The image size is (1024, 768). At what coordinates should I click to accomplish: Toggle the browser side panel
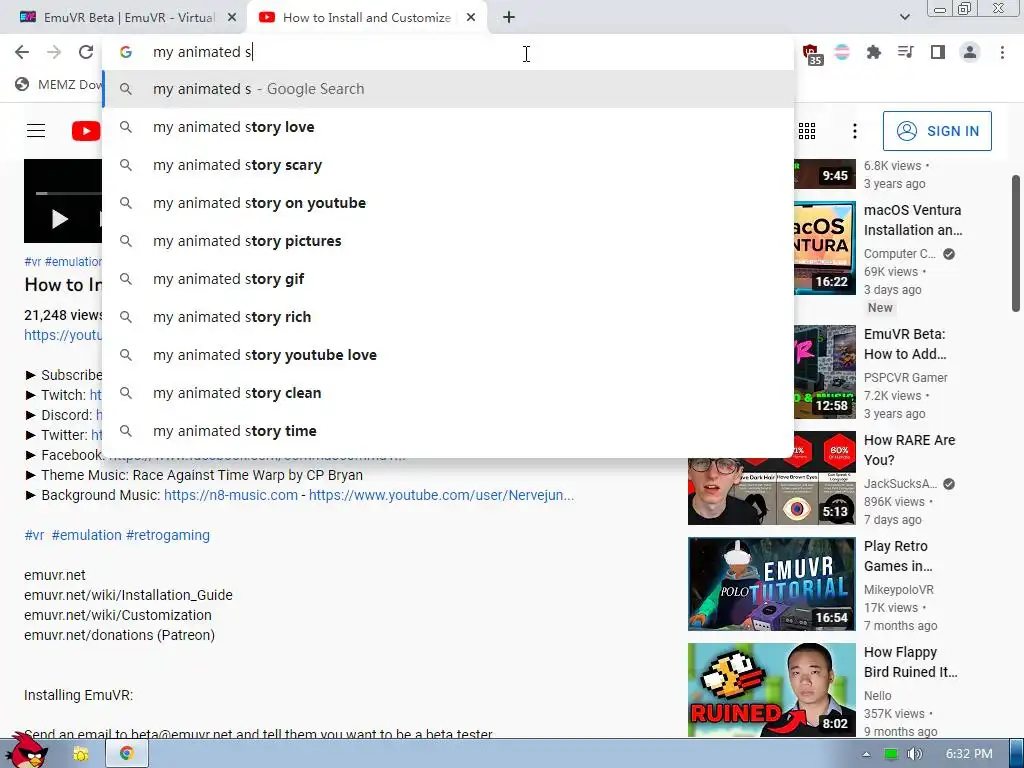(x=938, y=52)
